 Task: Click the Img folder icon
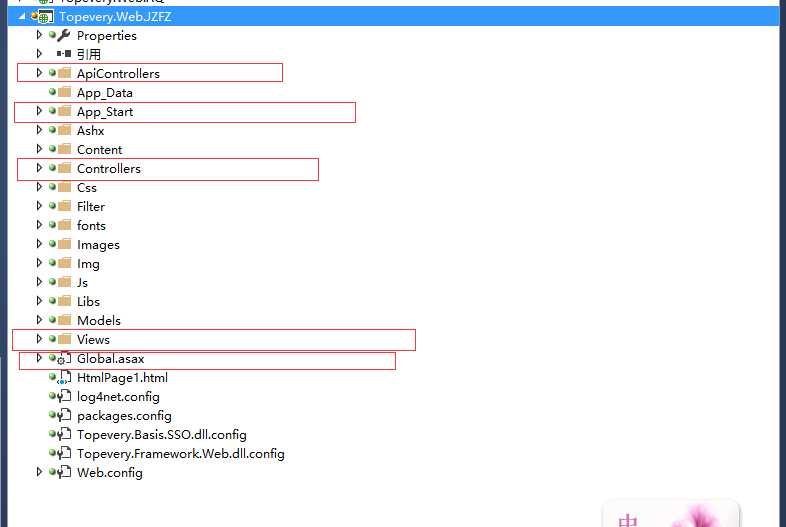(64, 263)
